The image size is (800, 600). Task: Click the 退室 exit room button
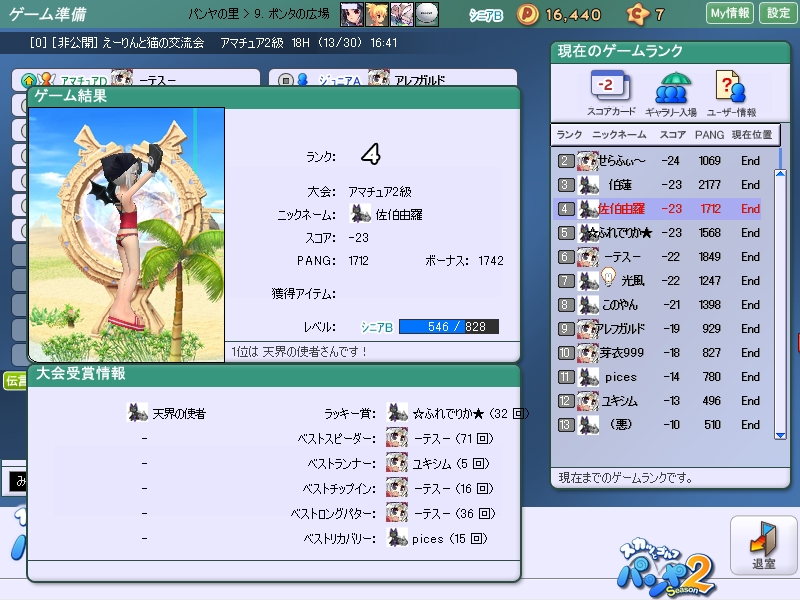pos(763,545)
